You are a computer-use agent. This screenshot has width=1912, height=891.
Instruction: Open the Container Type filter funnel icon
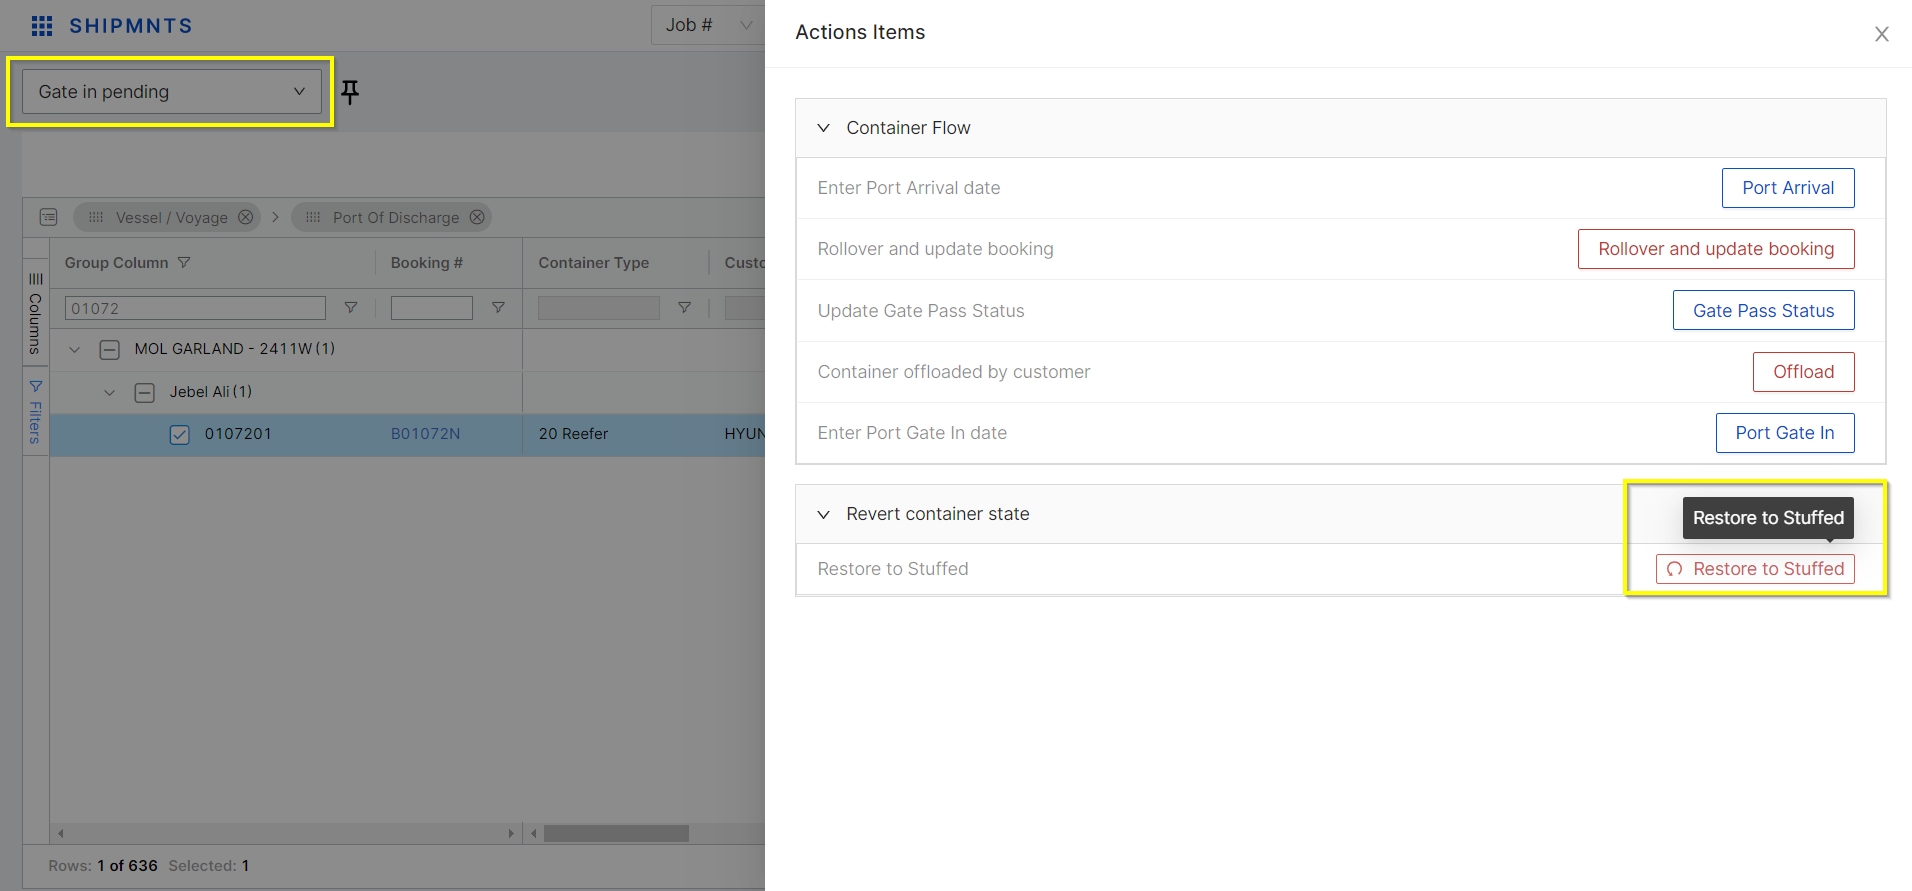pyautogui.click(x=684, y=308)
